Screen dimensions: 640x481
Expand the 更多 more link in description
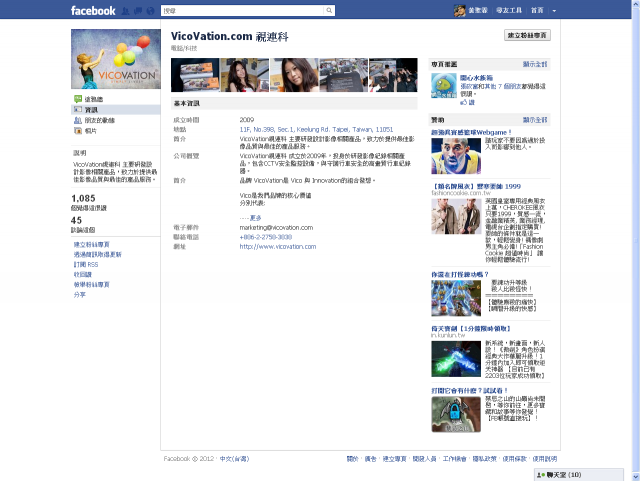(x=256, y=218)
